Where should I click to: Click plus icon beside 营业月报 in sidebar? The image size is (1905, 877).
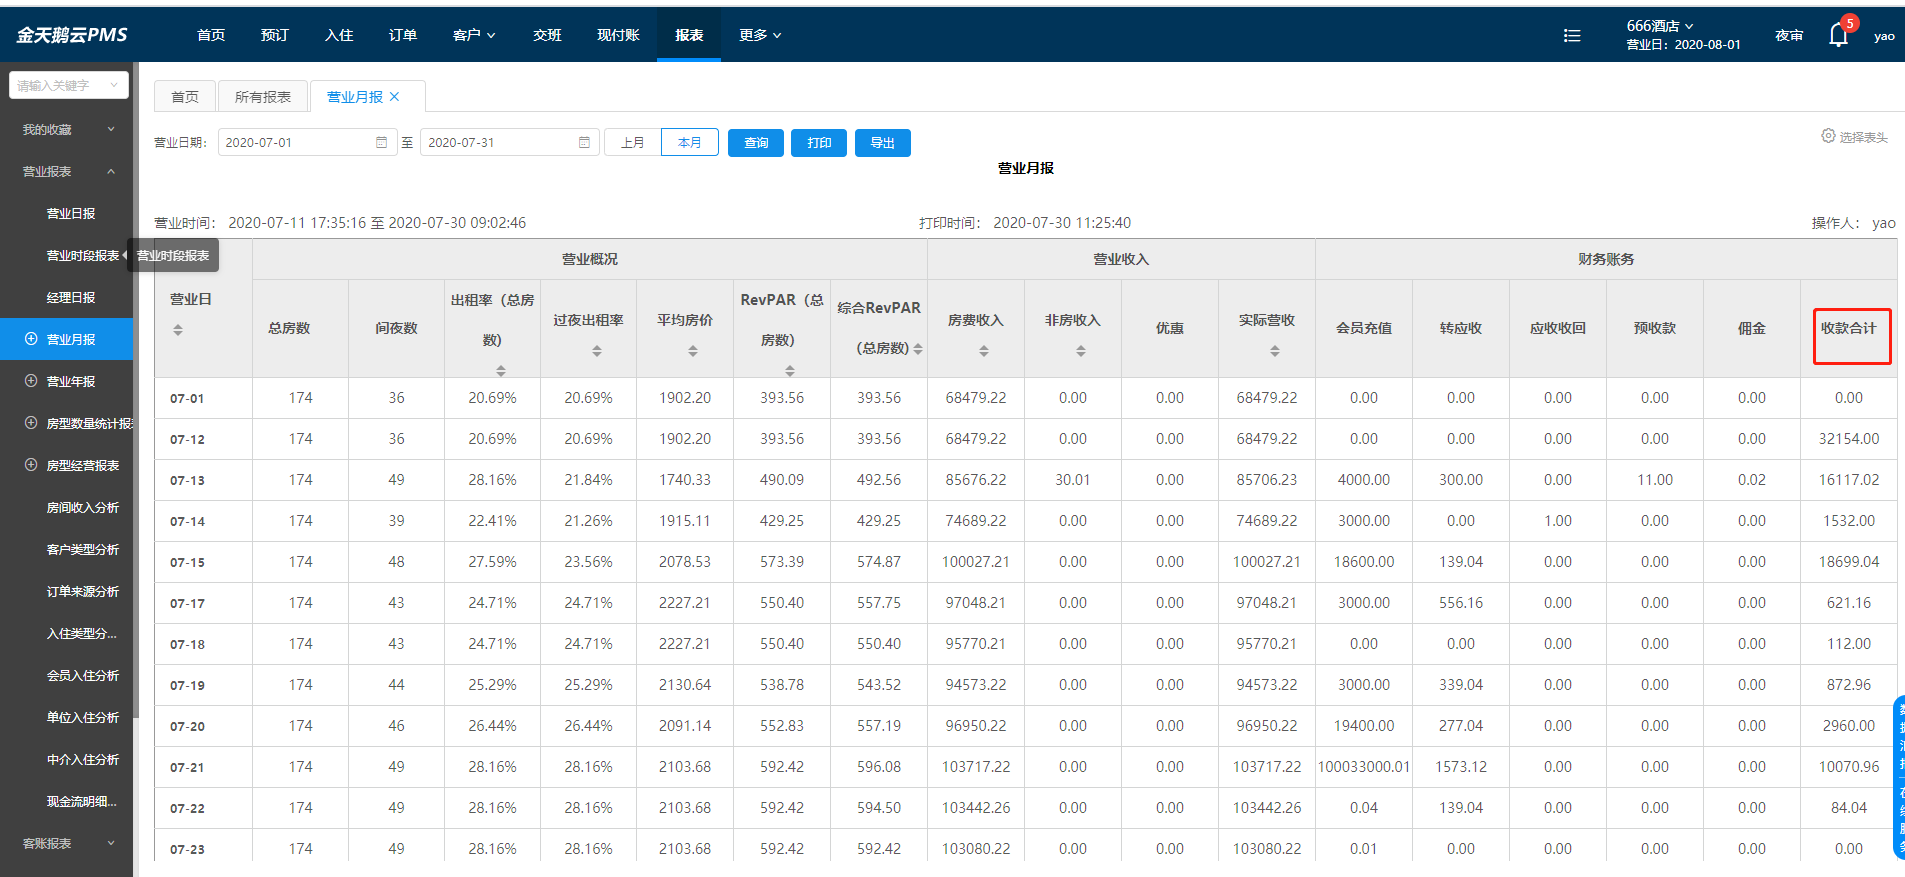[31, 339]
